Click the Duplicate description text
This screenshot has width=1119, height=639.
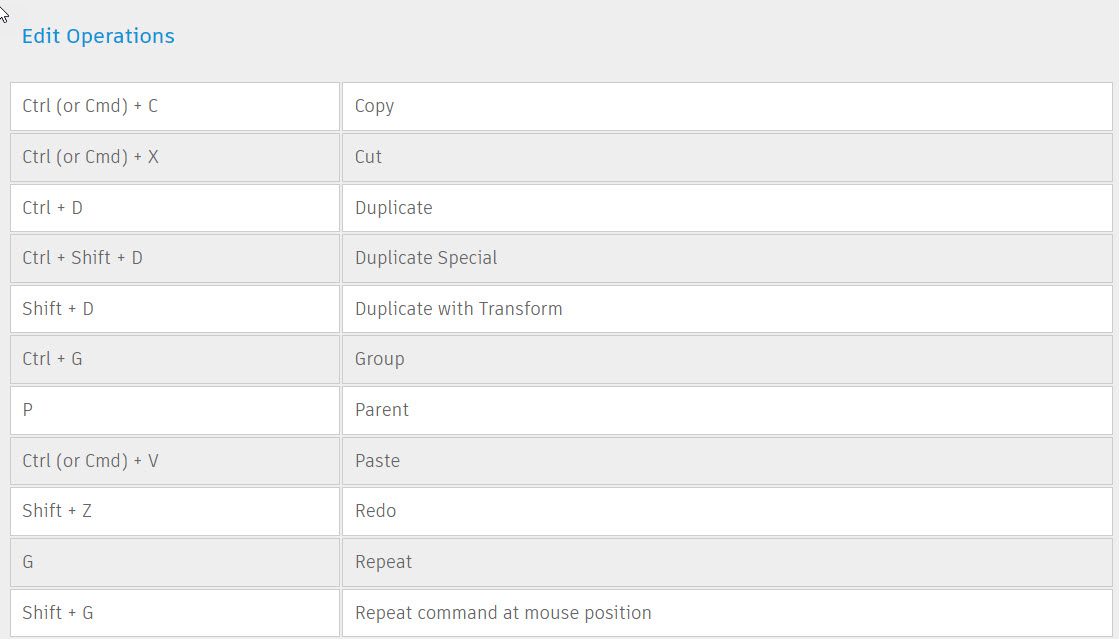coord(393,208)
